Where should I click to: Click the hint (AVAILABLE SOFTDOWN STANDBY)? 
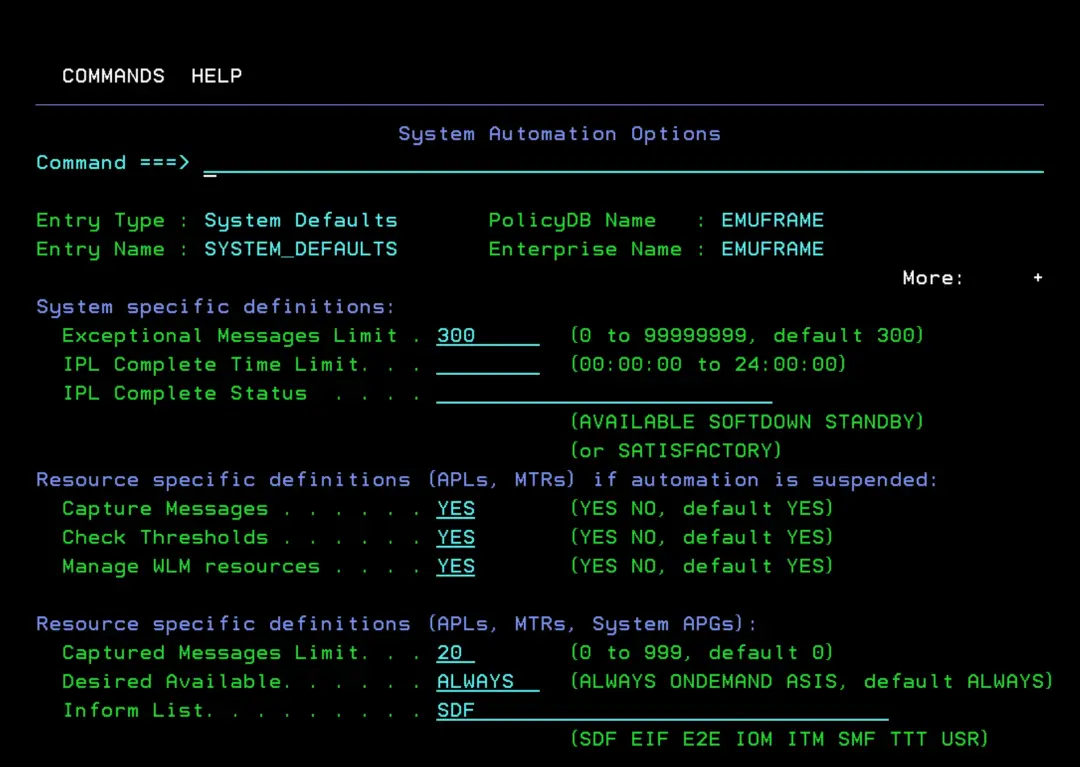747,422
